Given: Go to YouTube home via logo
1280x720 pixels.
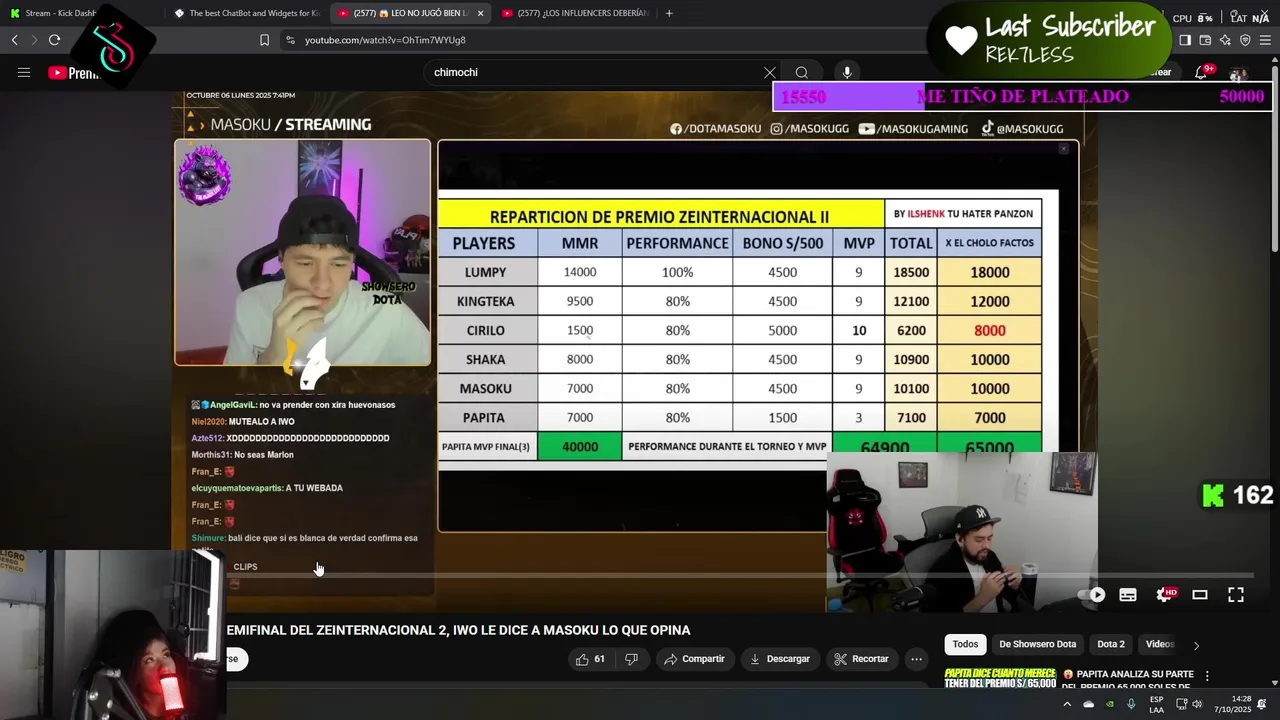Looking at the screenshot, I should click(75, 73).
